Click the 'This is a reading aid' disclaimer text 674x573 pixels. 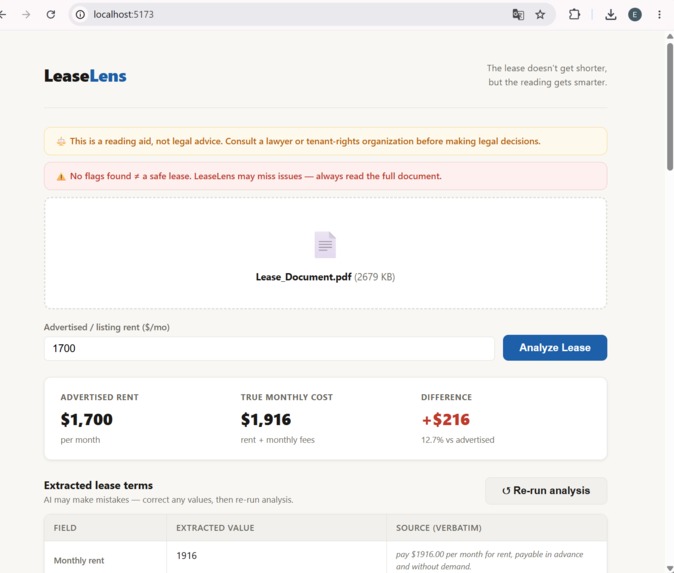pyautogui.click(x=305, y=141)
